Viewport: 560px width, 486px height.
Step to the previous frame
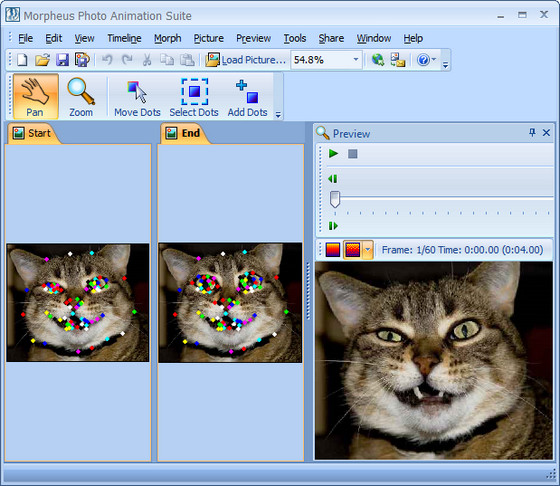[x=332, y=179]
